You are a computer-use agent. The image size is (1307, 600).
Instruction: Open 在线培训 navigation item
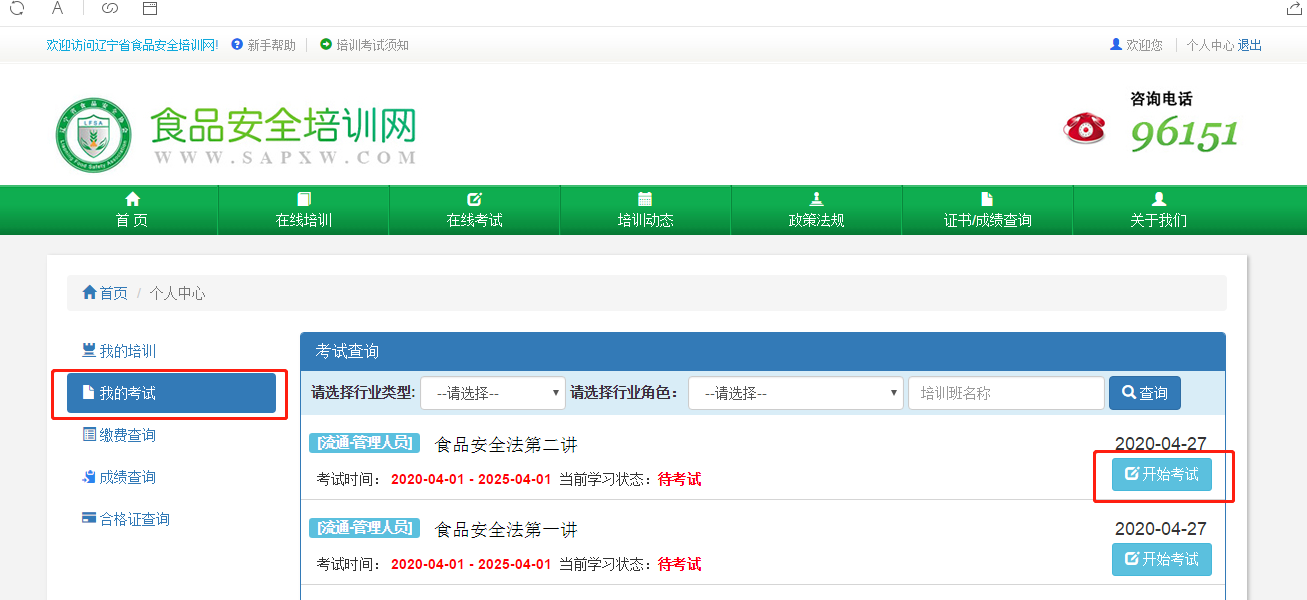(304, 211)
